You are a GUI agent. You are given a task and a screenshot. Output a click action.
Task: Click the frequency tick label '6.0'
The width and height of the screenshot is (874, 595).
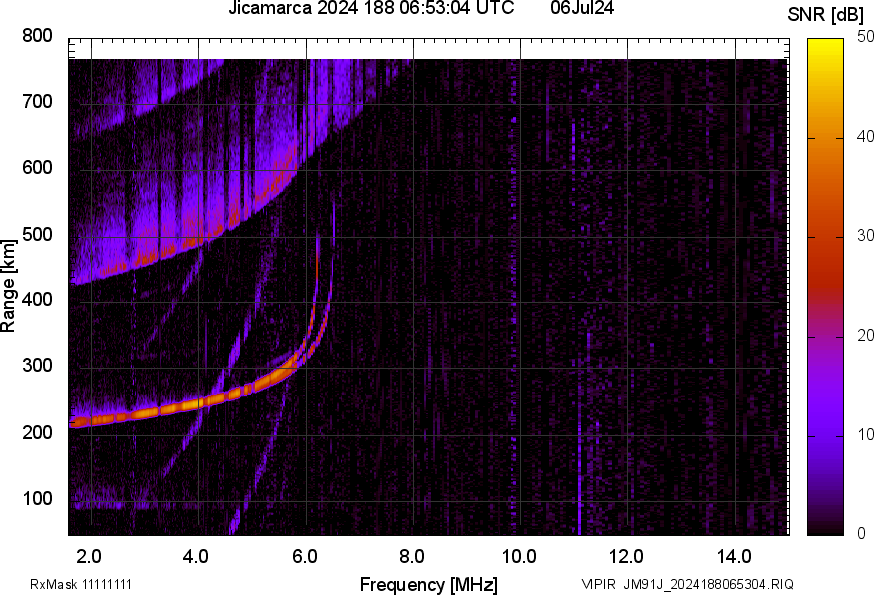[304, 557]
